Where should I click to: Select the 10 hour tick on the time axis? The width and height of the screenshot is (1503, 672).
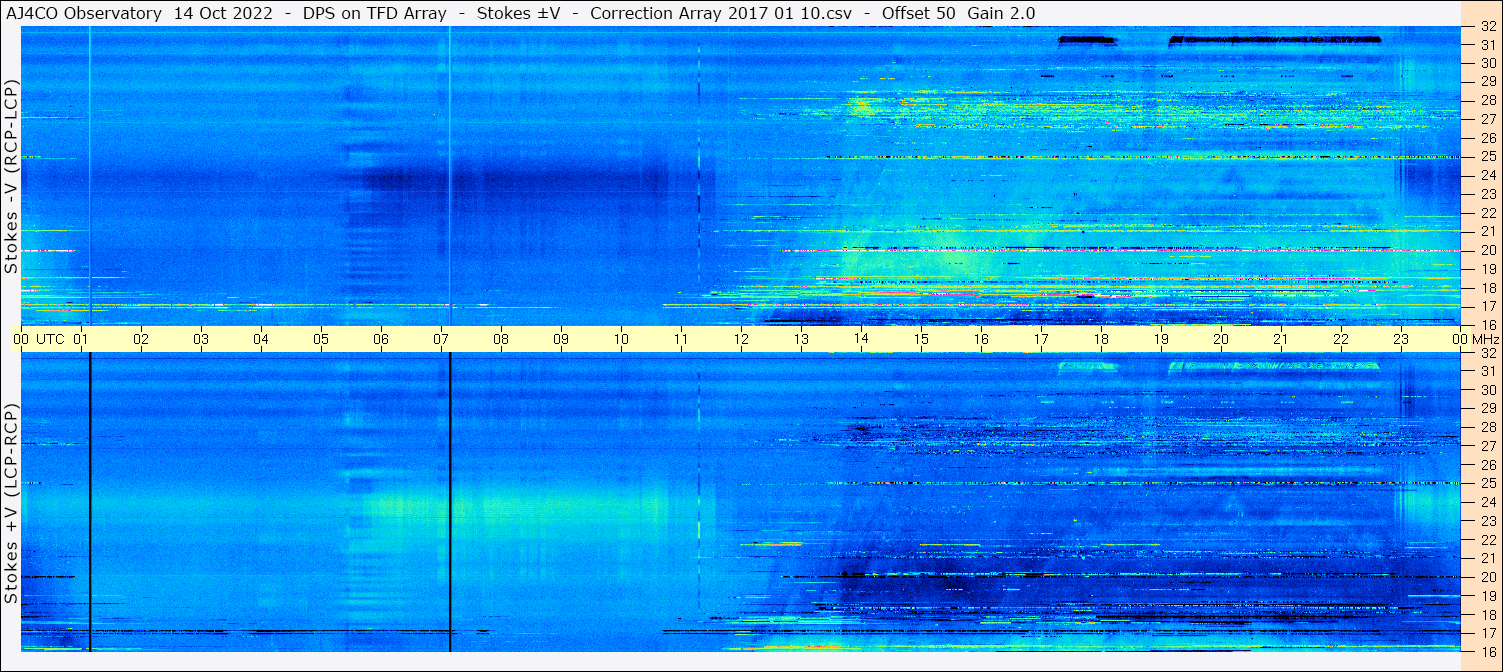tap(622, 339)
